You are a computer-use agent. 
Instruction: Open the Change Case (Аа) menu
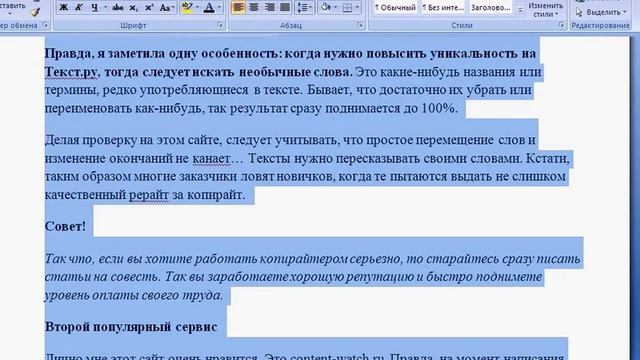[166, 7]
